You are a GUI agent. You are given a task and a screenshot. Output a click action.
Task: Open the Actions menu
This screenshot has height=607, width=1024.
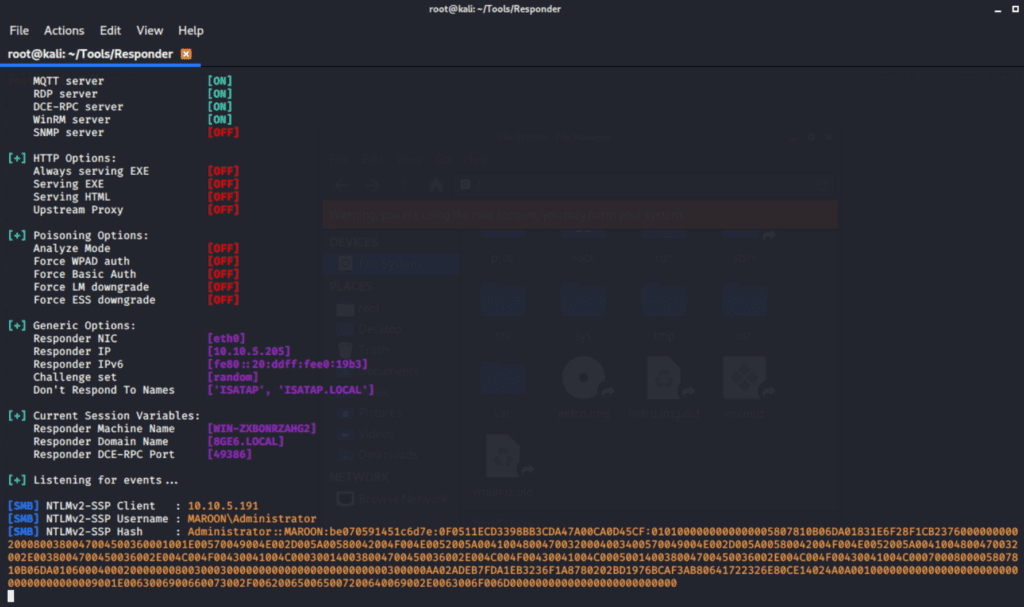64,31
